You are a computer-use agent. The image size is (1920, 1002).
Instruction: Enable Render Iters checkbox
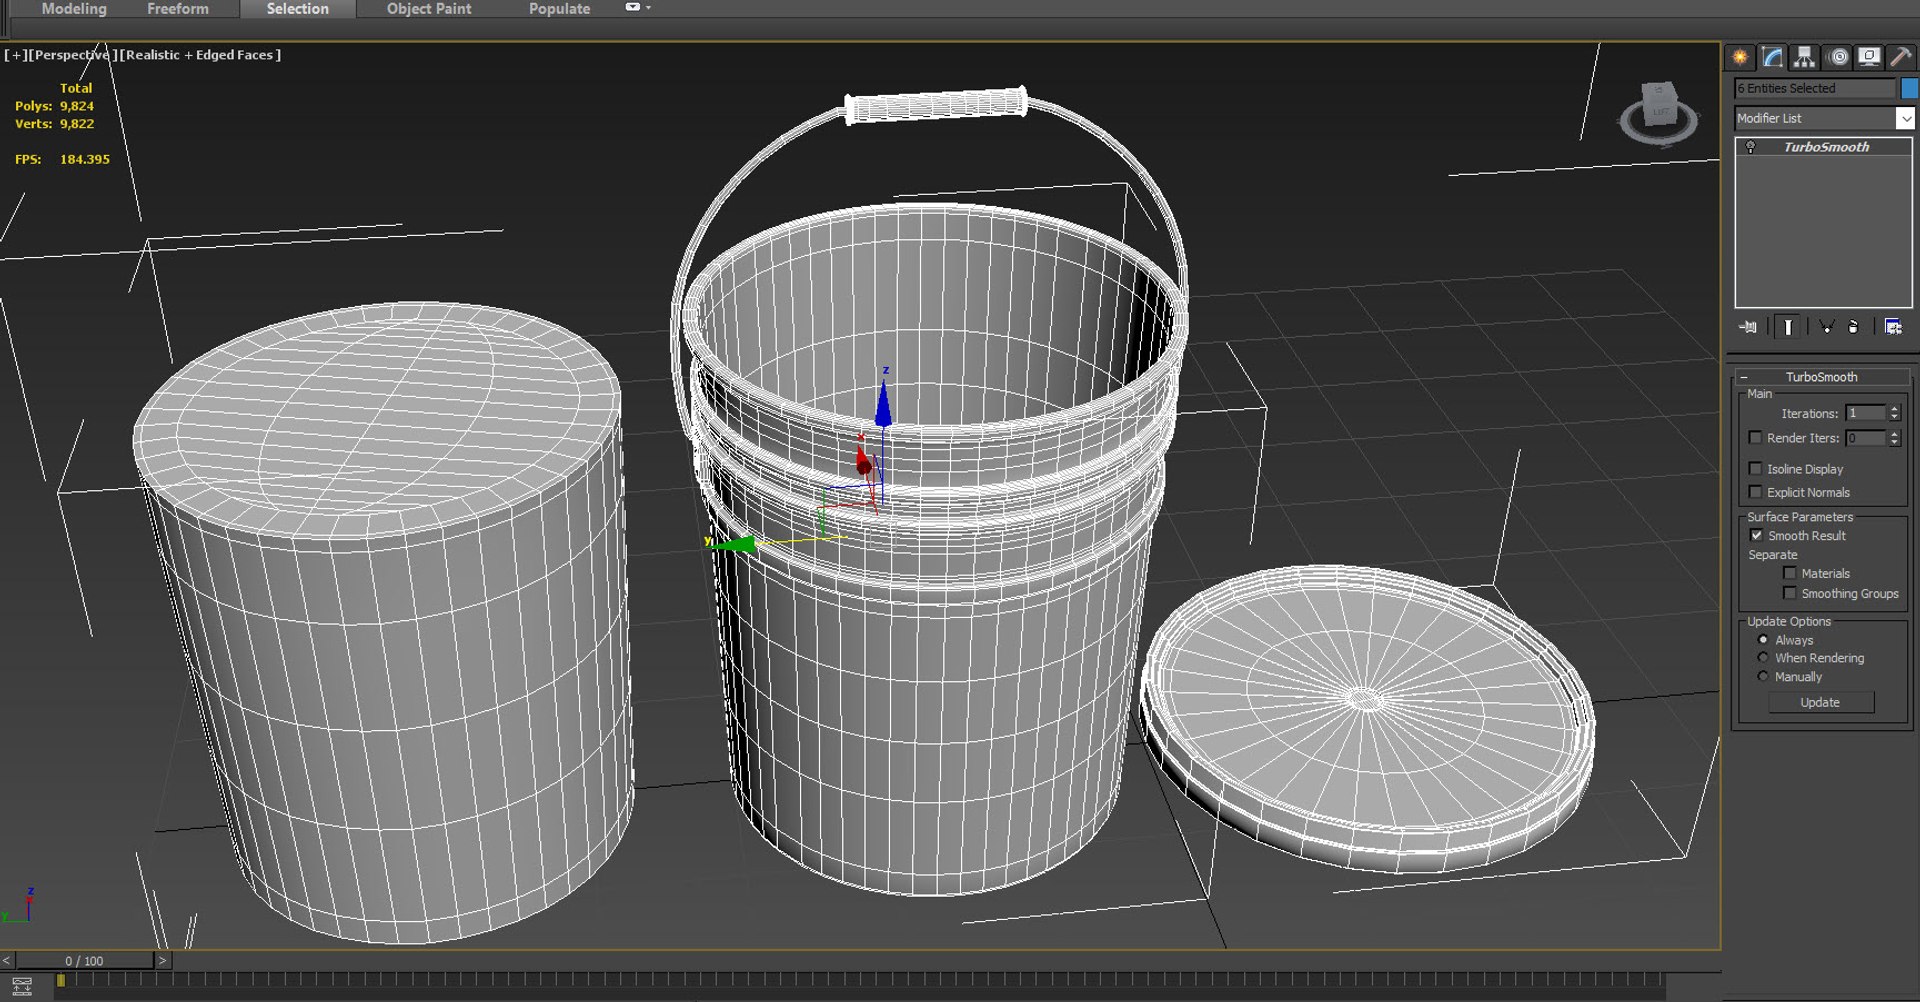(x=1755, y=438)
